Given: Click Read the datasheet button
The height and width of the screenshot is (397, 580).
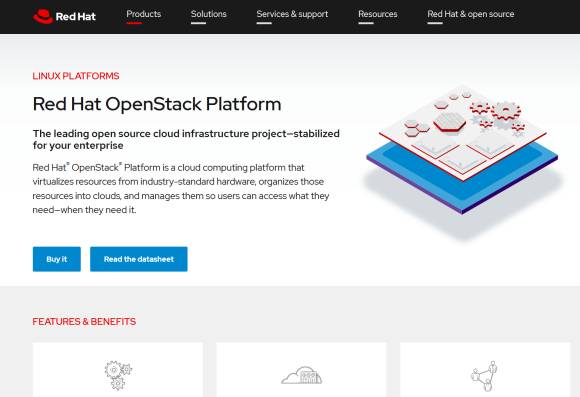Looking at the screenshot, I should coord(139,259).
